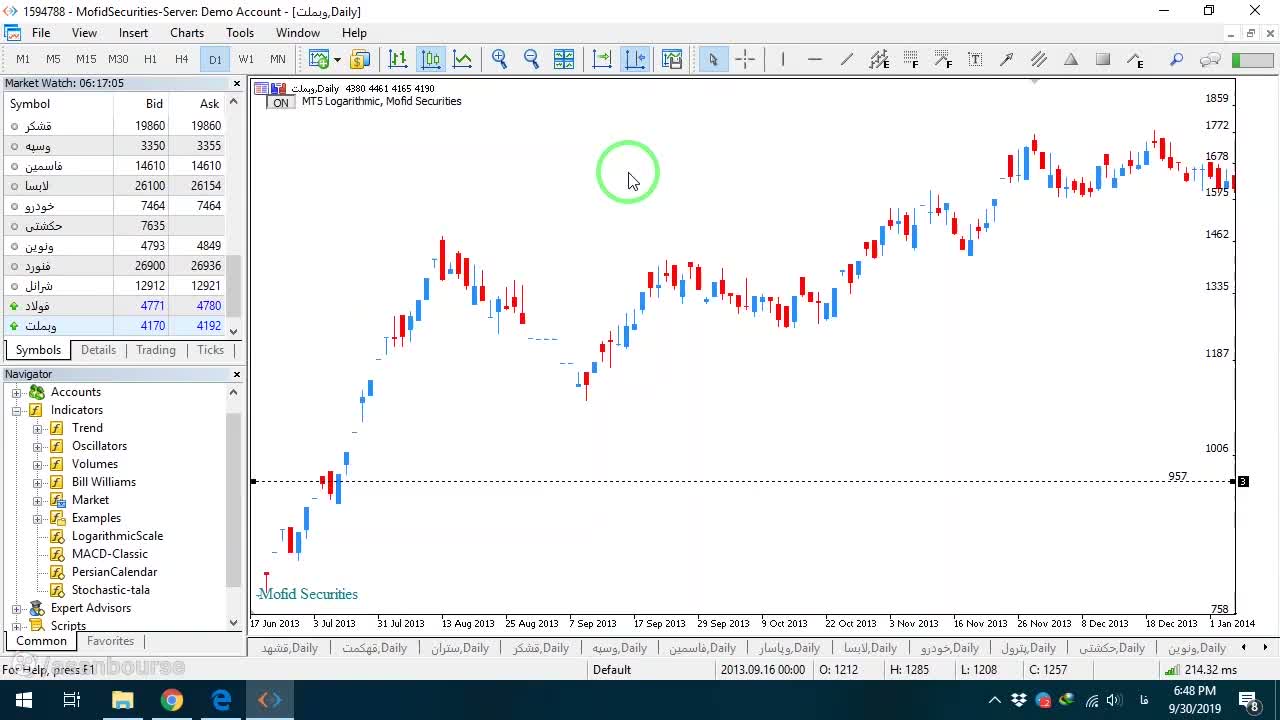
Task: Click the ON button on chart
Action: click(281, 103)
